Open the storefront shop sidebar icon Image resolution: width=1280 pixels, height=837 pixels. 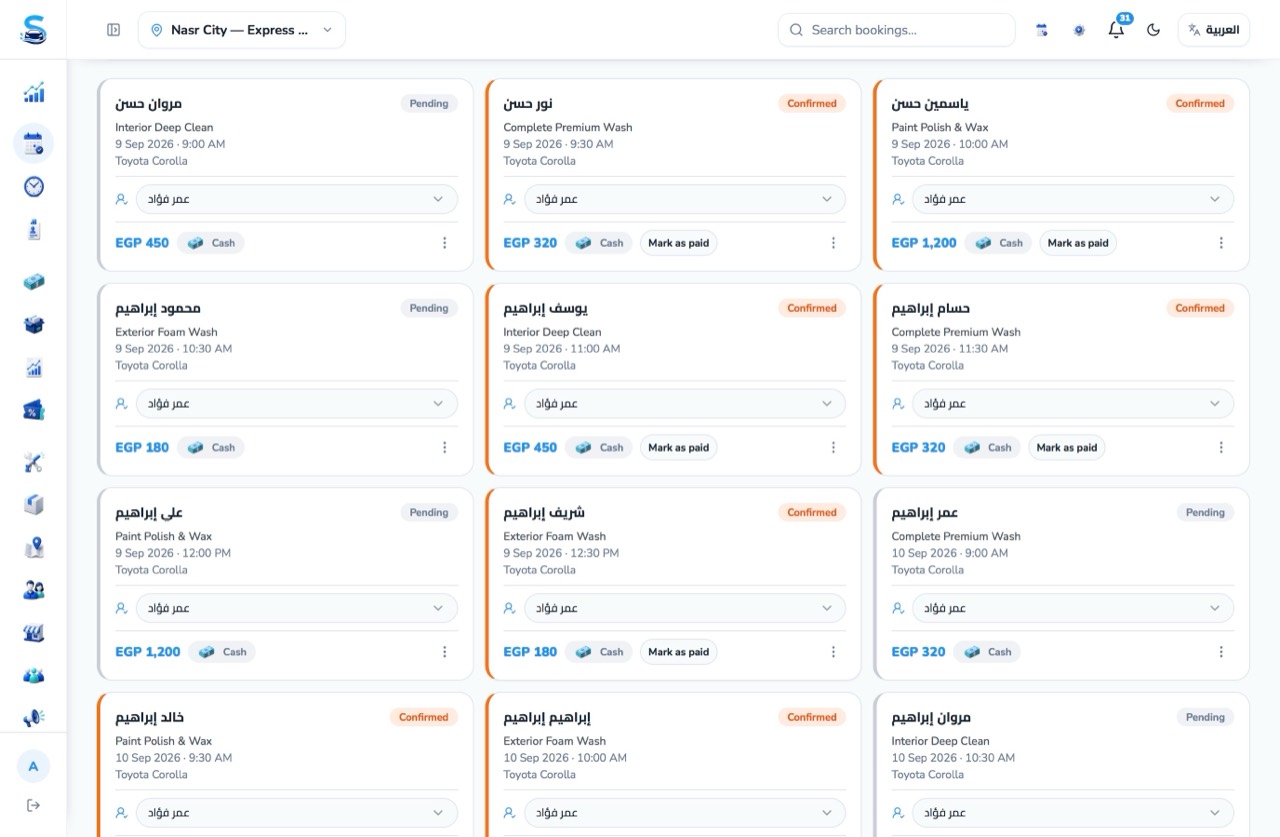coord(33,633)
